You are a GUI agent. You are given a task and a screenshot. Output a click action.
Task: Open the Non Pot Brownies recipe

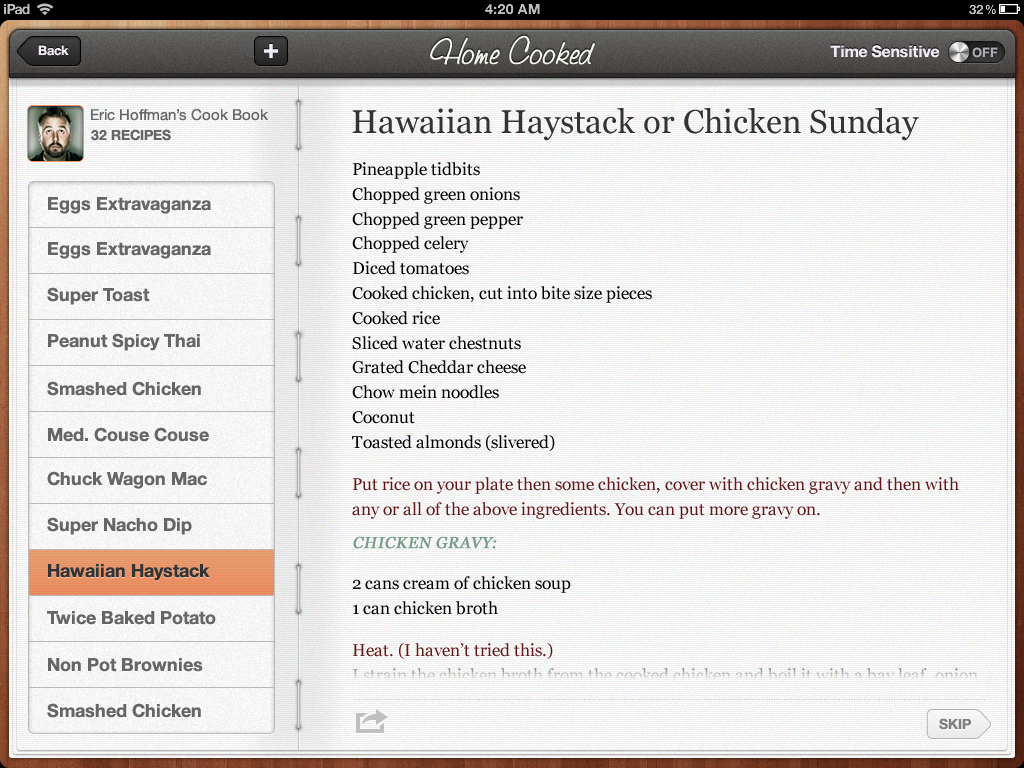tap(152, 665)
